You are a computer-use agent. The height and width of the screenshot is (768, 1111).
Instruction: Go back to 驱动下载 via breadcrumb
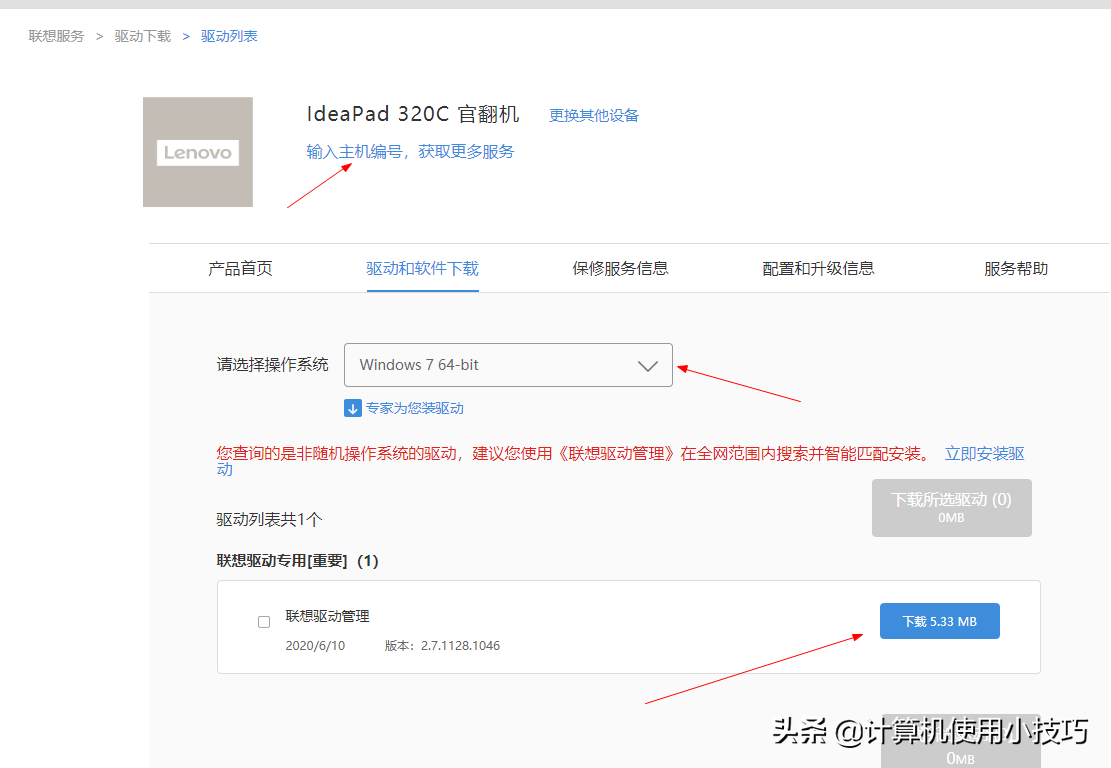coord(141,35)
